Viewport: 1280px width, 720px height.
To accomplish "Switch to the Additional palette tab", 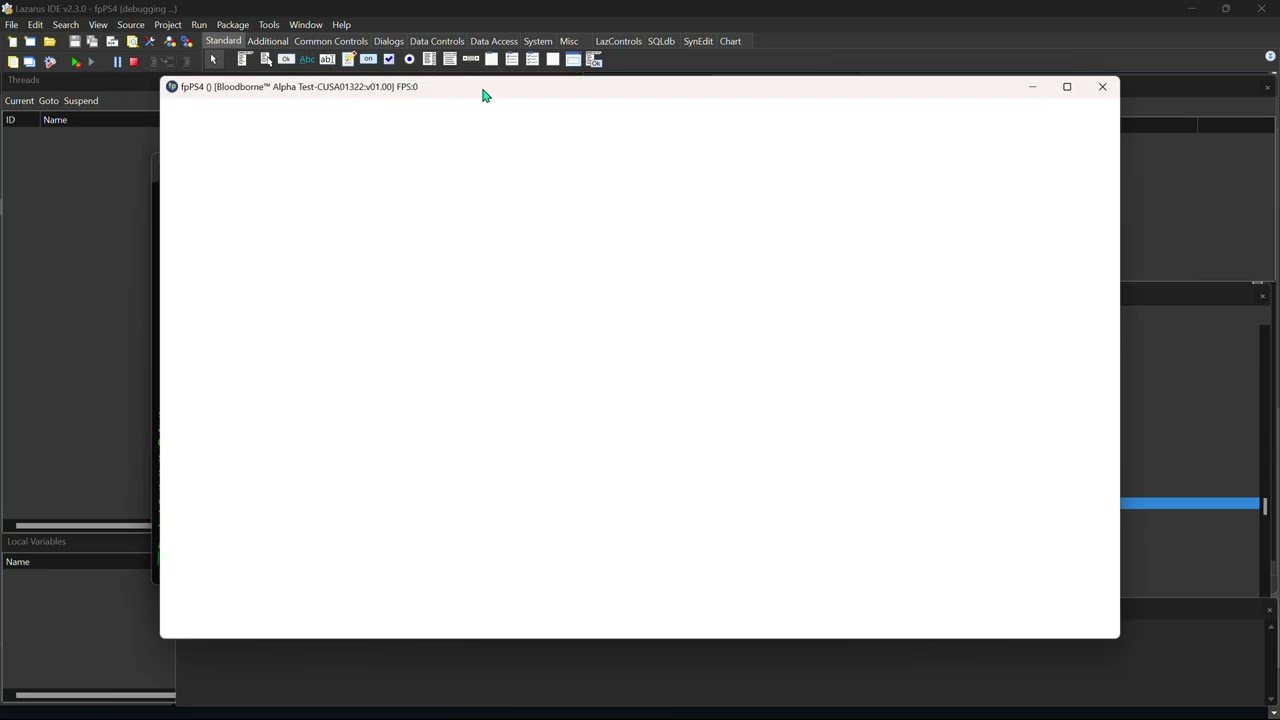I will coord(268,41).
